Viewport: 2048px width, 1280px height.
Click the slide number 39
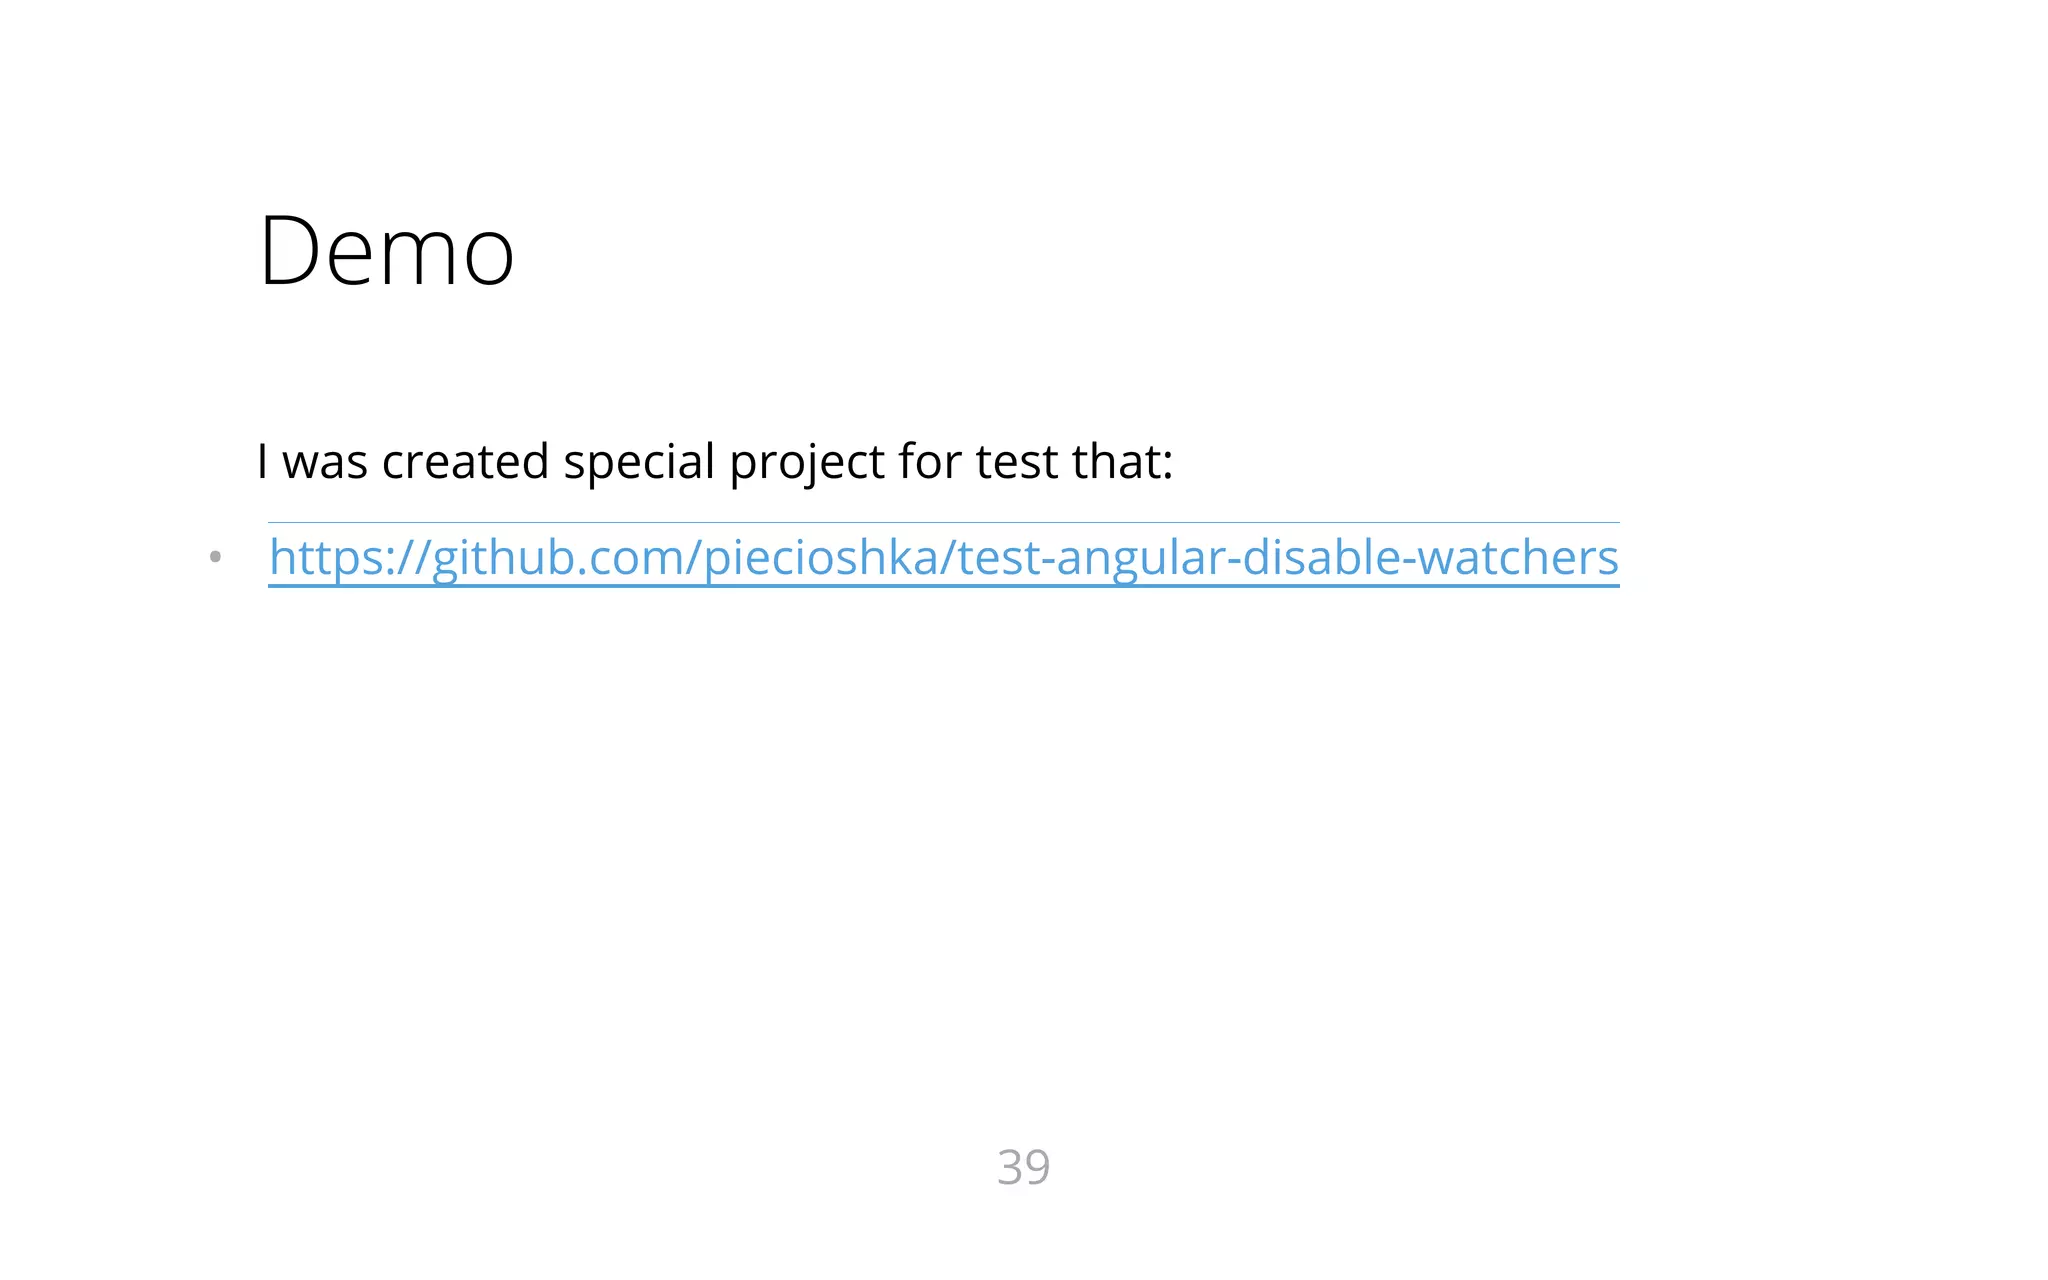pos(1023,1167)
